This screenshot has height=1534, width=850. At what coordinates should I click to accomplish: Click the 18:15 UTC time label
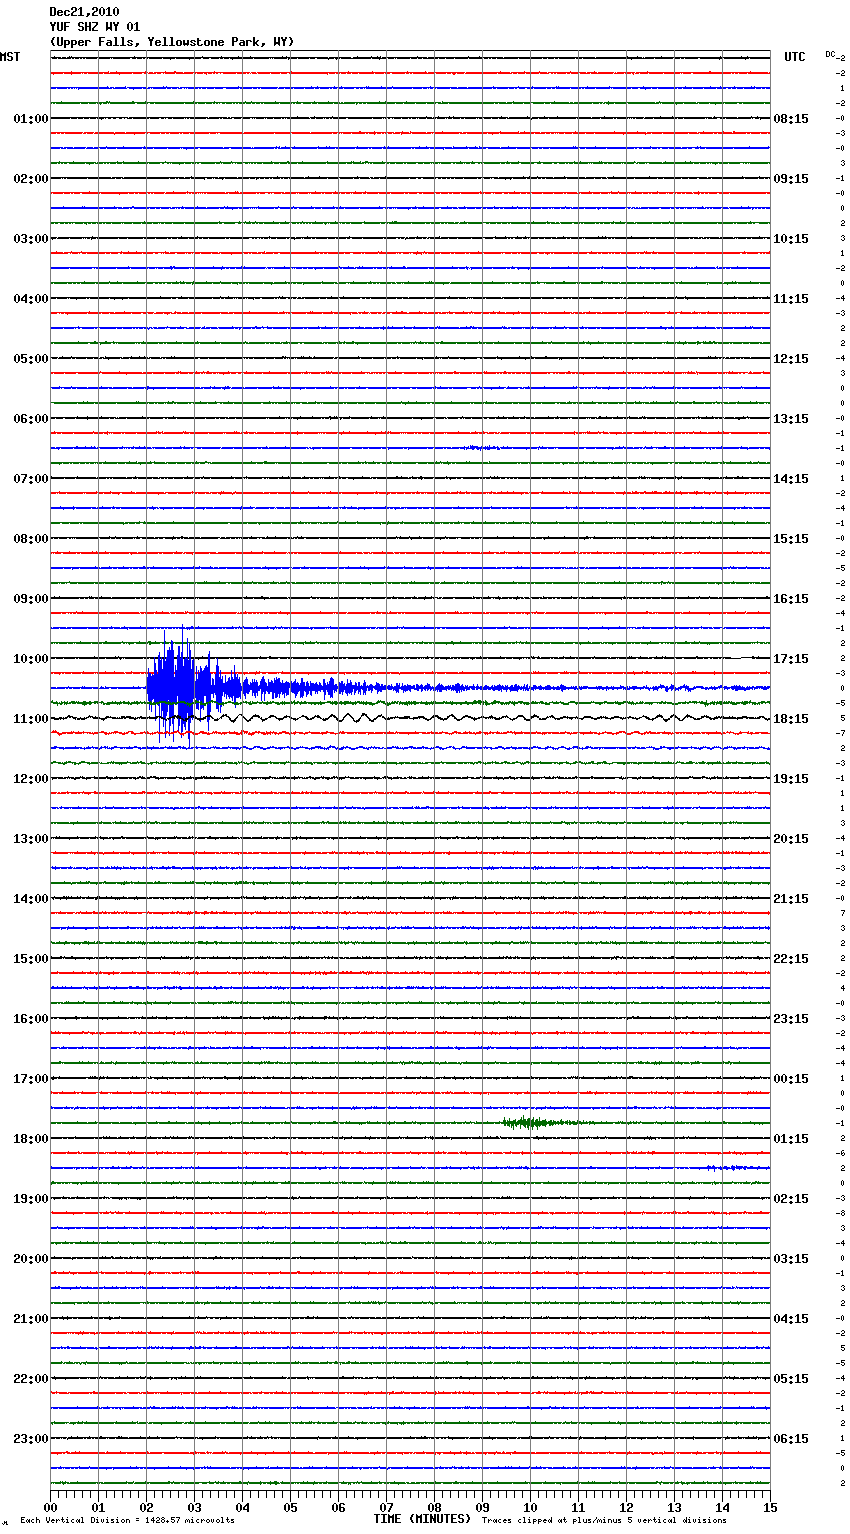pos(791,719)
